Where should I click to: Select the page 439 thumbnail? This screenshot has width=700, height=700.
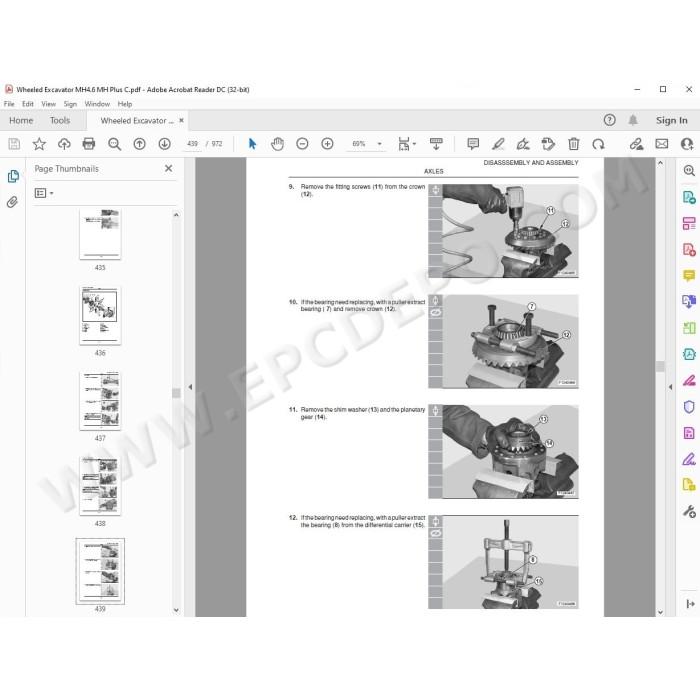click(x=100, y=571)
